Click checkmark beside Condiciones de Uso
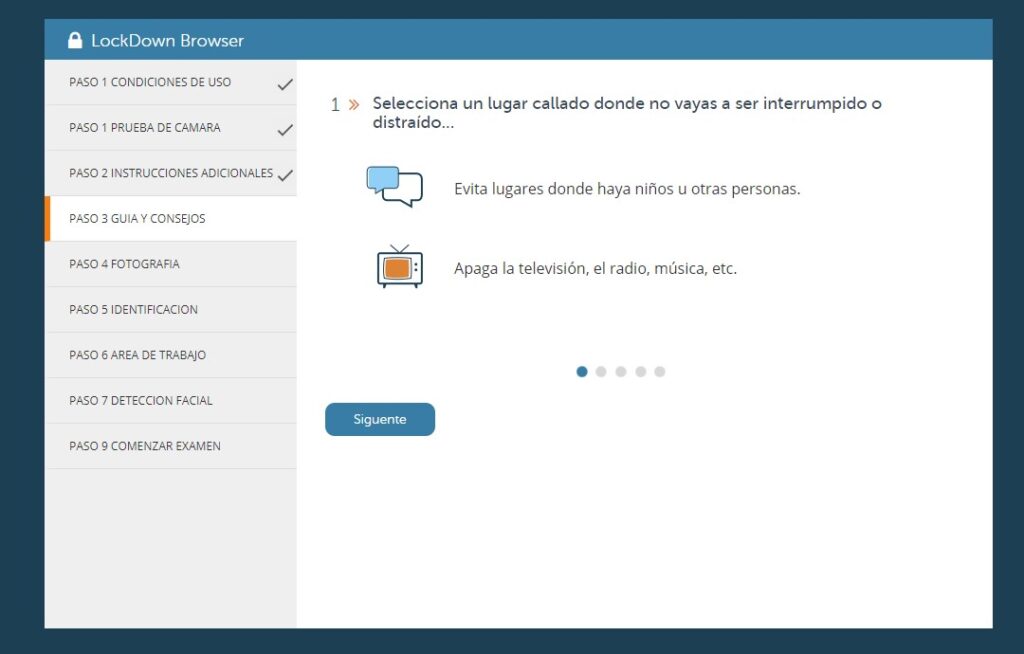The width and height of the screenshot is (1024, 654). tap(285, 84)
